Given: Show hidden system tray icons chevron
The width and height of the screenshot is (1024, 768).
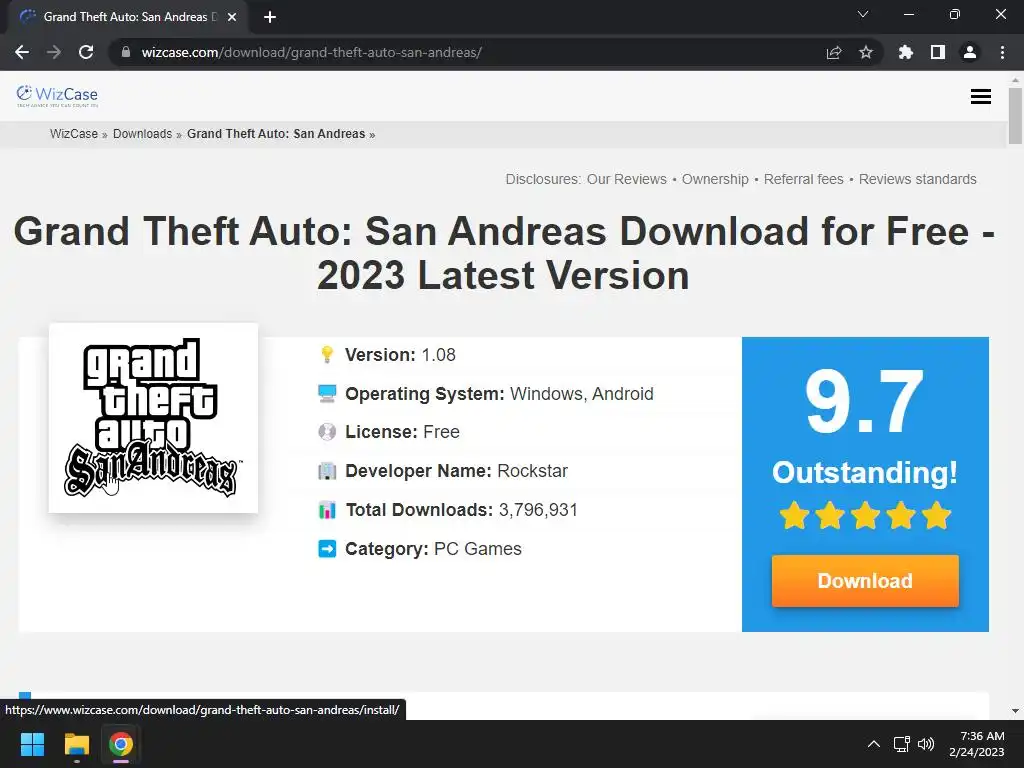Looking at the screenshot, I should coord(873,744).
